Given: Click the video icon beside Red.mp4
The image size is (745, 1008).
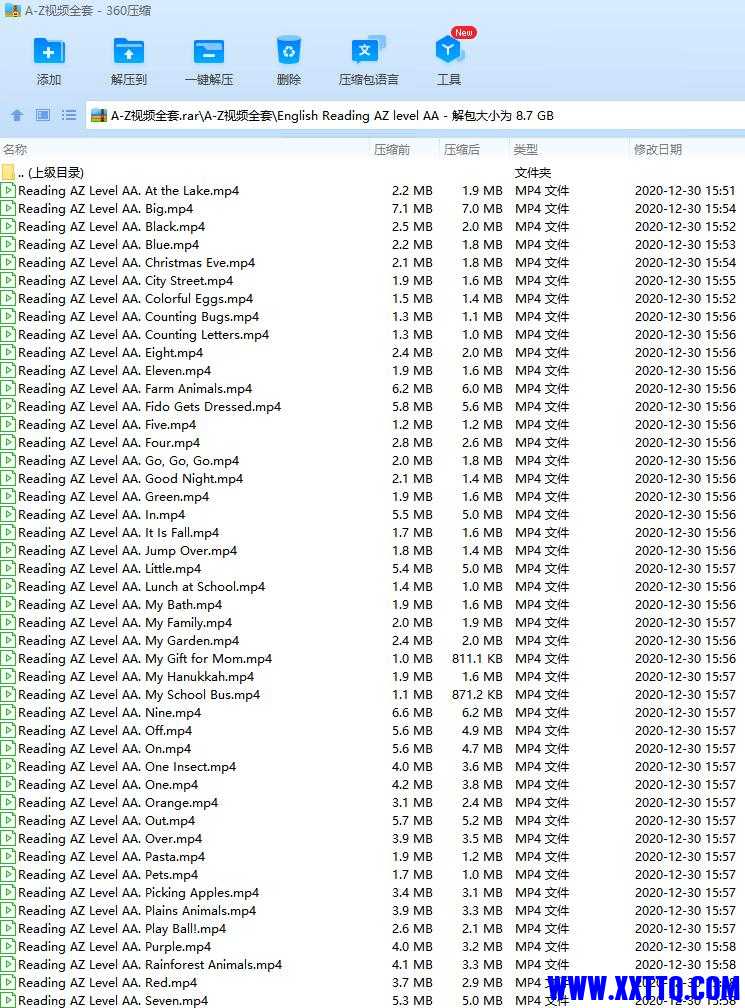Looking at the screenshot, I should click(x=8, y=982).
